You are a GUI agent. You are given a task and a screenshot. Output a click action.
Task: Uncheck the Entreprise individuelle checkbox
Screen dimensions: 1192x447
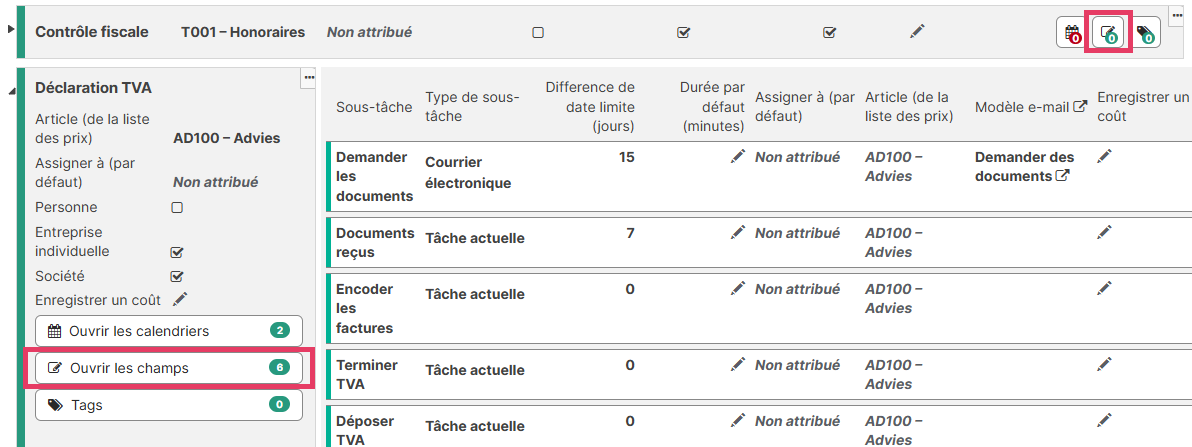[177, 252]
